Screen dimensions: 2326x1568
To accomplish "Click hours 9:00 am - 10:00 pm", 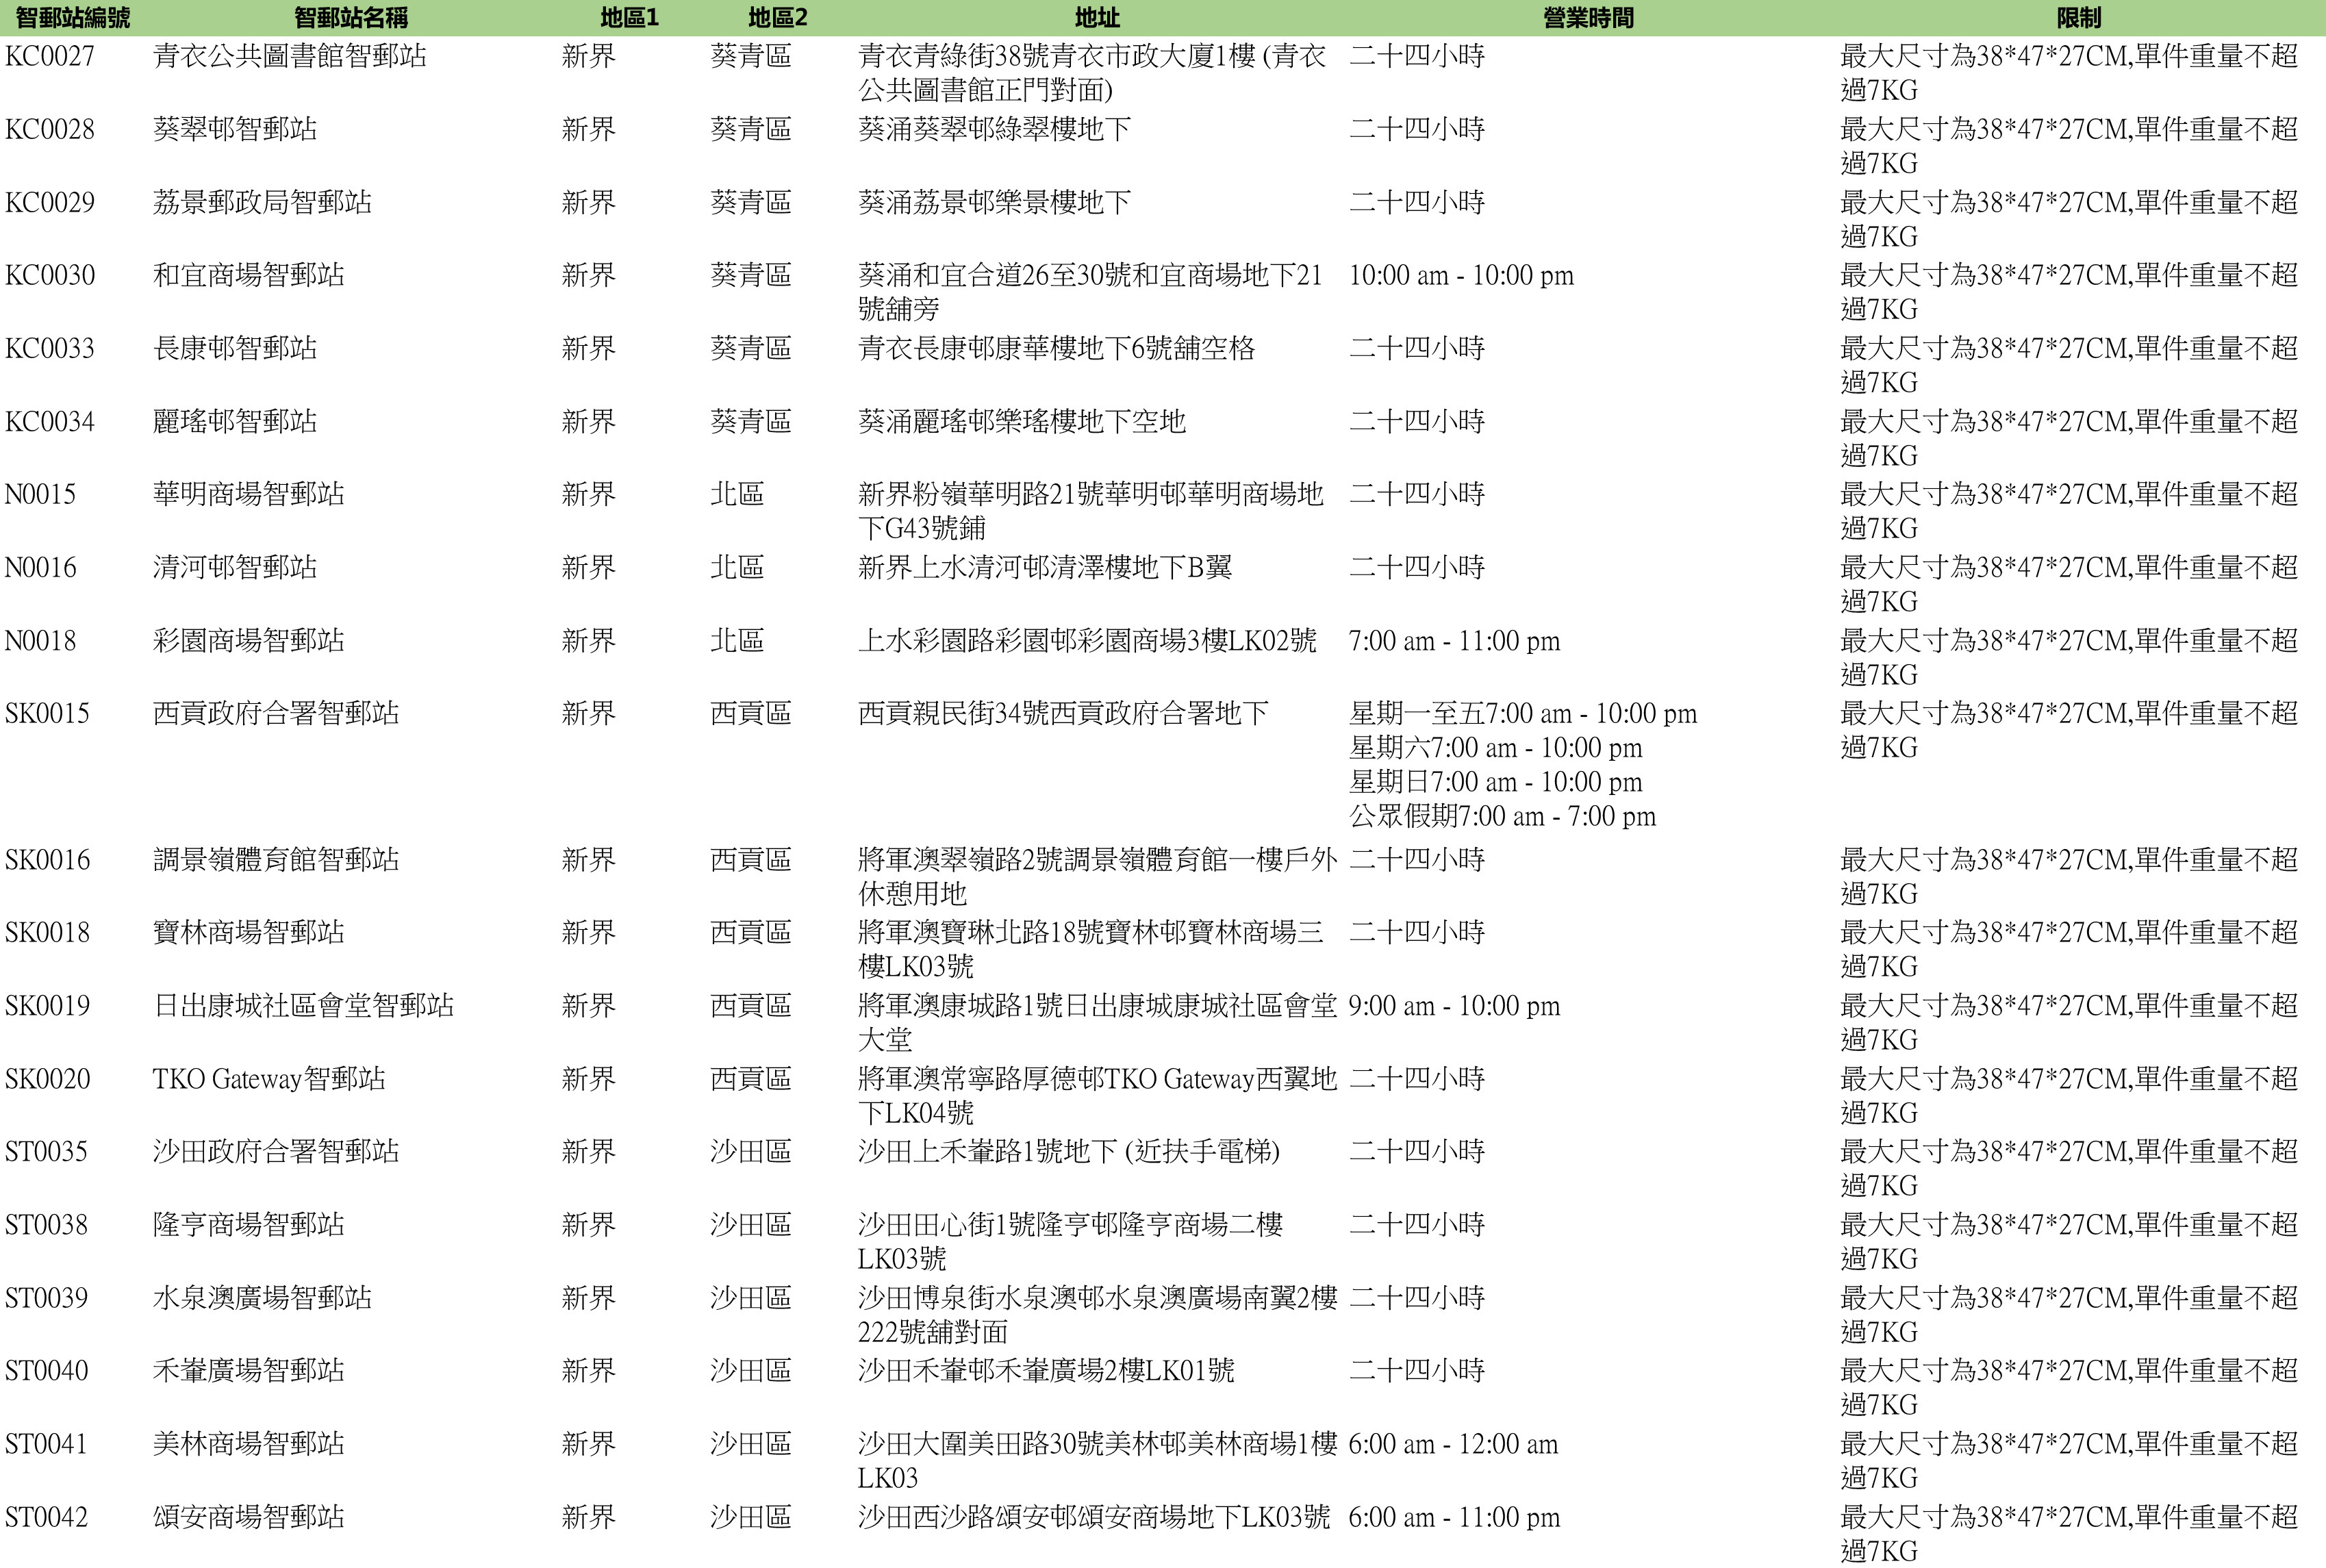I will pos(1454,1005).
